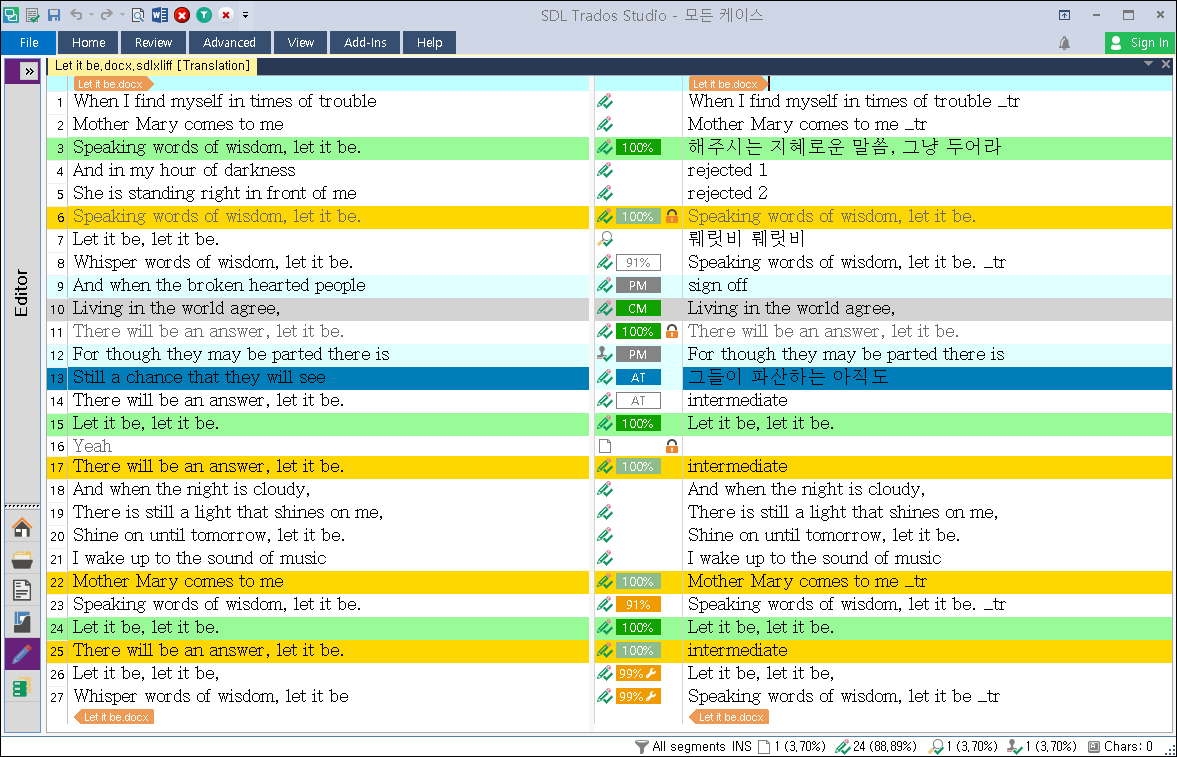Click target cell of row 4 'rejected 1'
Viewport: 1177px width, 757px height.
[x=928, y=170]
